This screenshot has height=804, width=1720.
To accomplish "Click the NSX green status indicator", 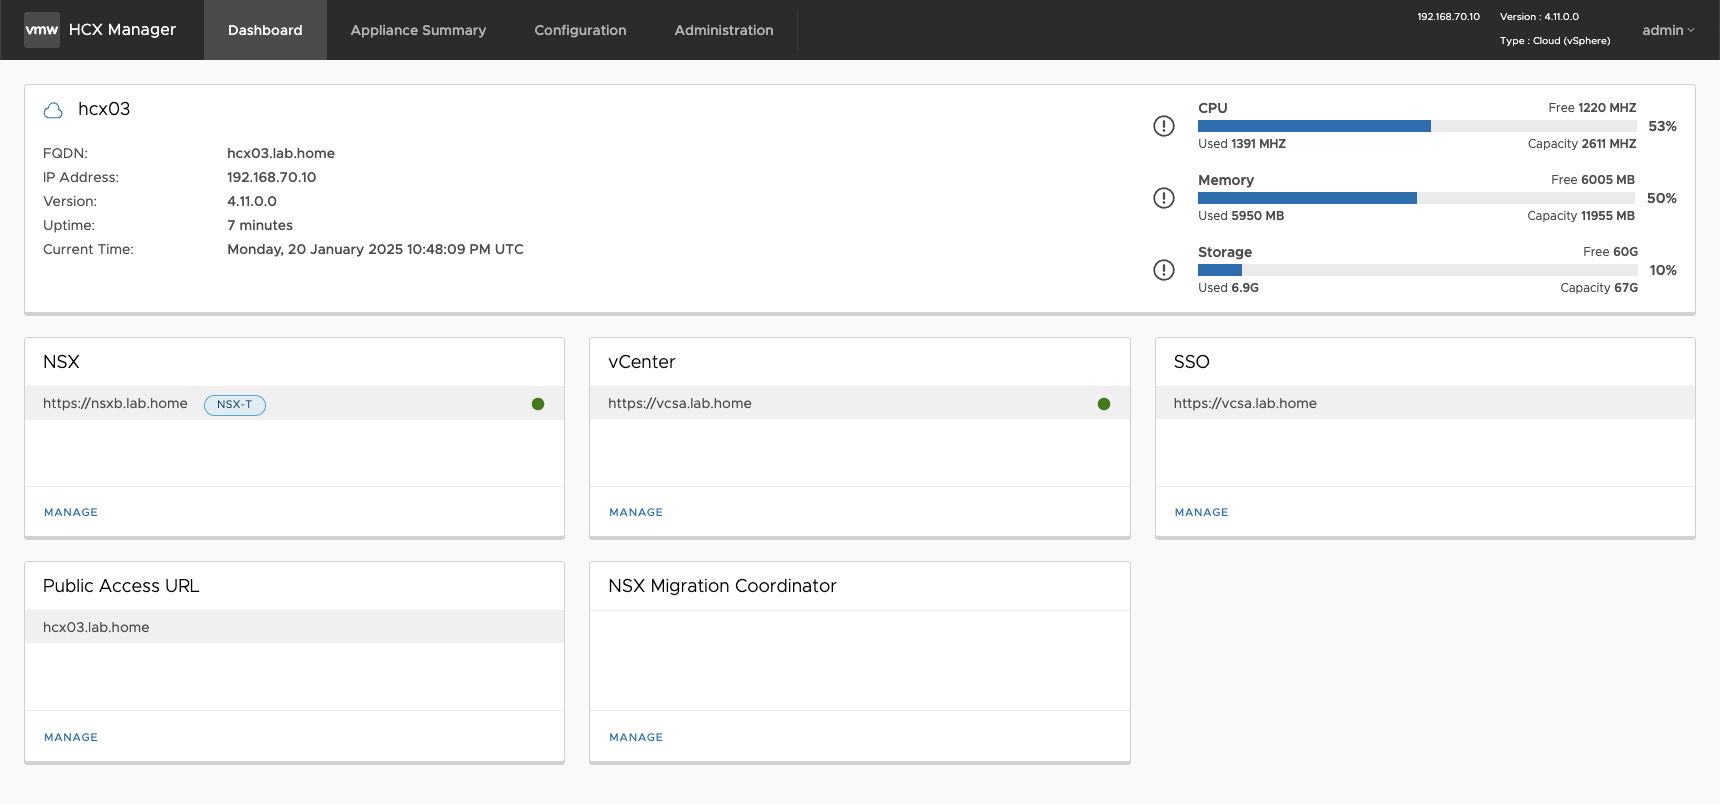I will (538, 404).
